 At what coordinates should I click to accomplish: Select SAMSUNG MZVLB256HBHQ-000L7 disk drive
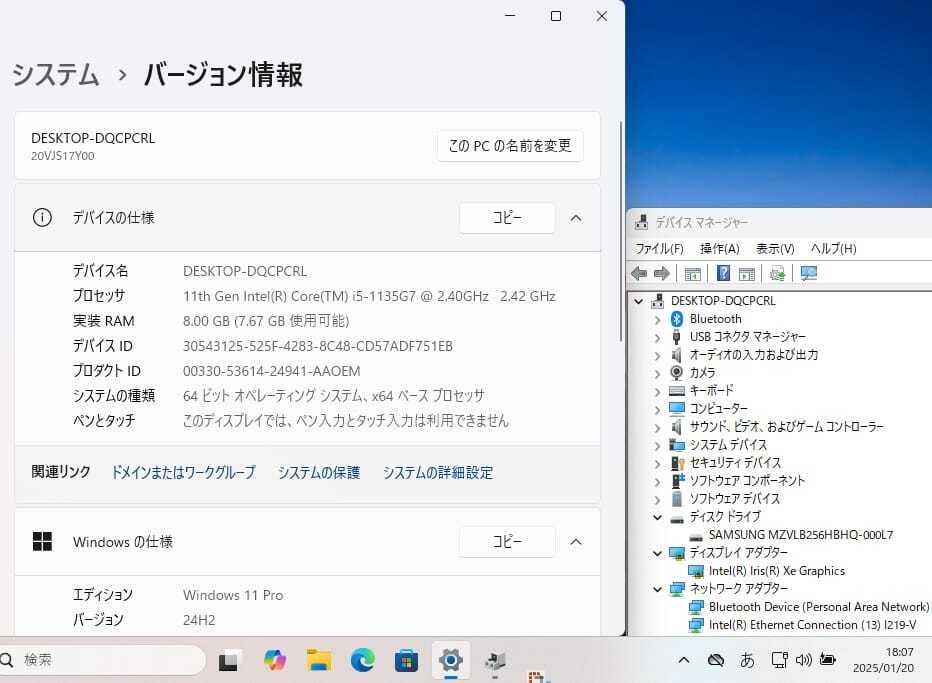[800, 535]
